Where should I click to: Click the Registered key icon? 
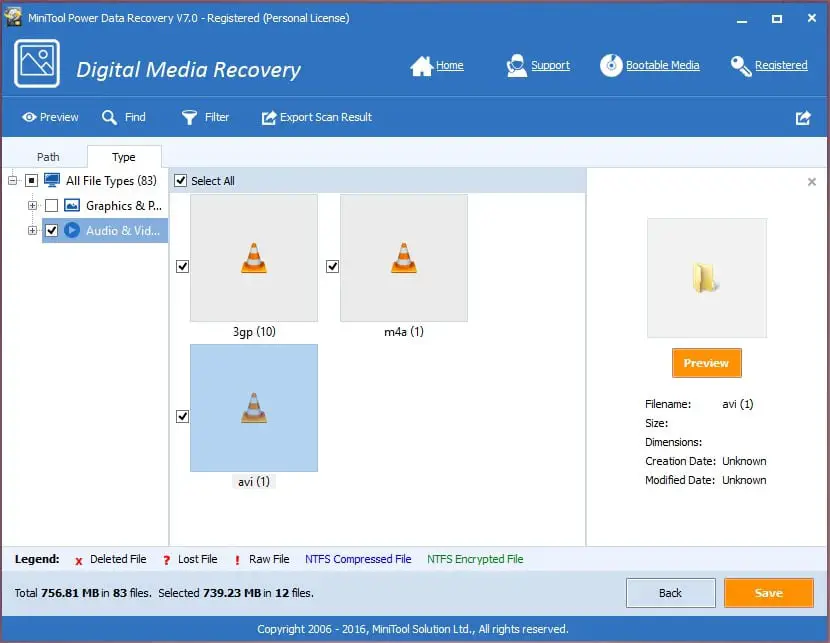coord(741,66)
